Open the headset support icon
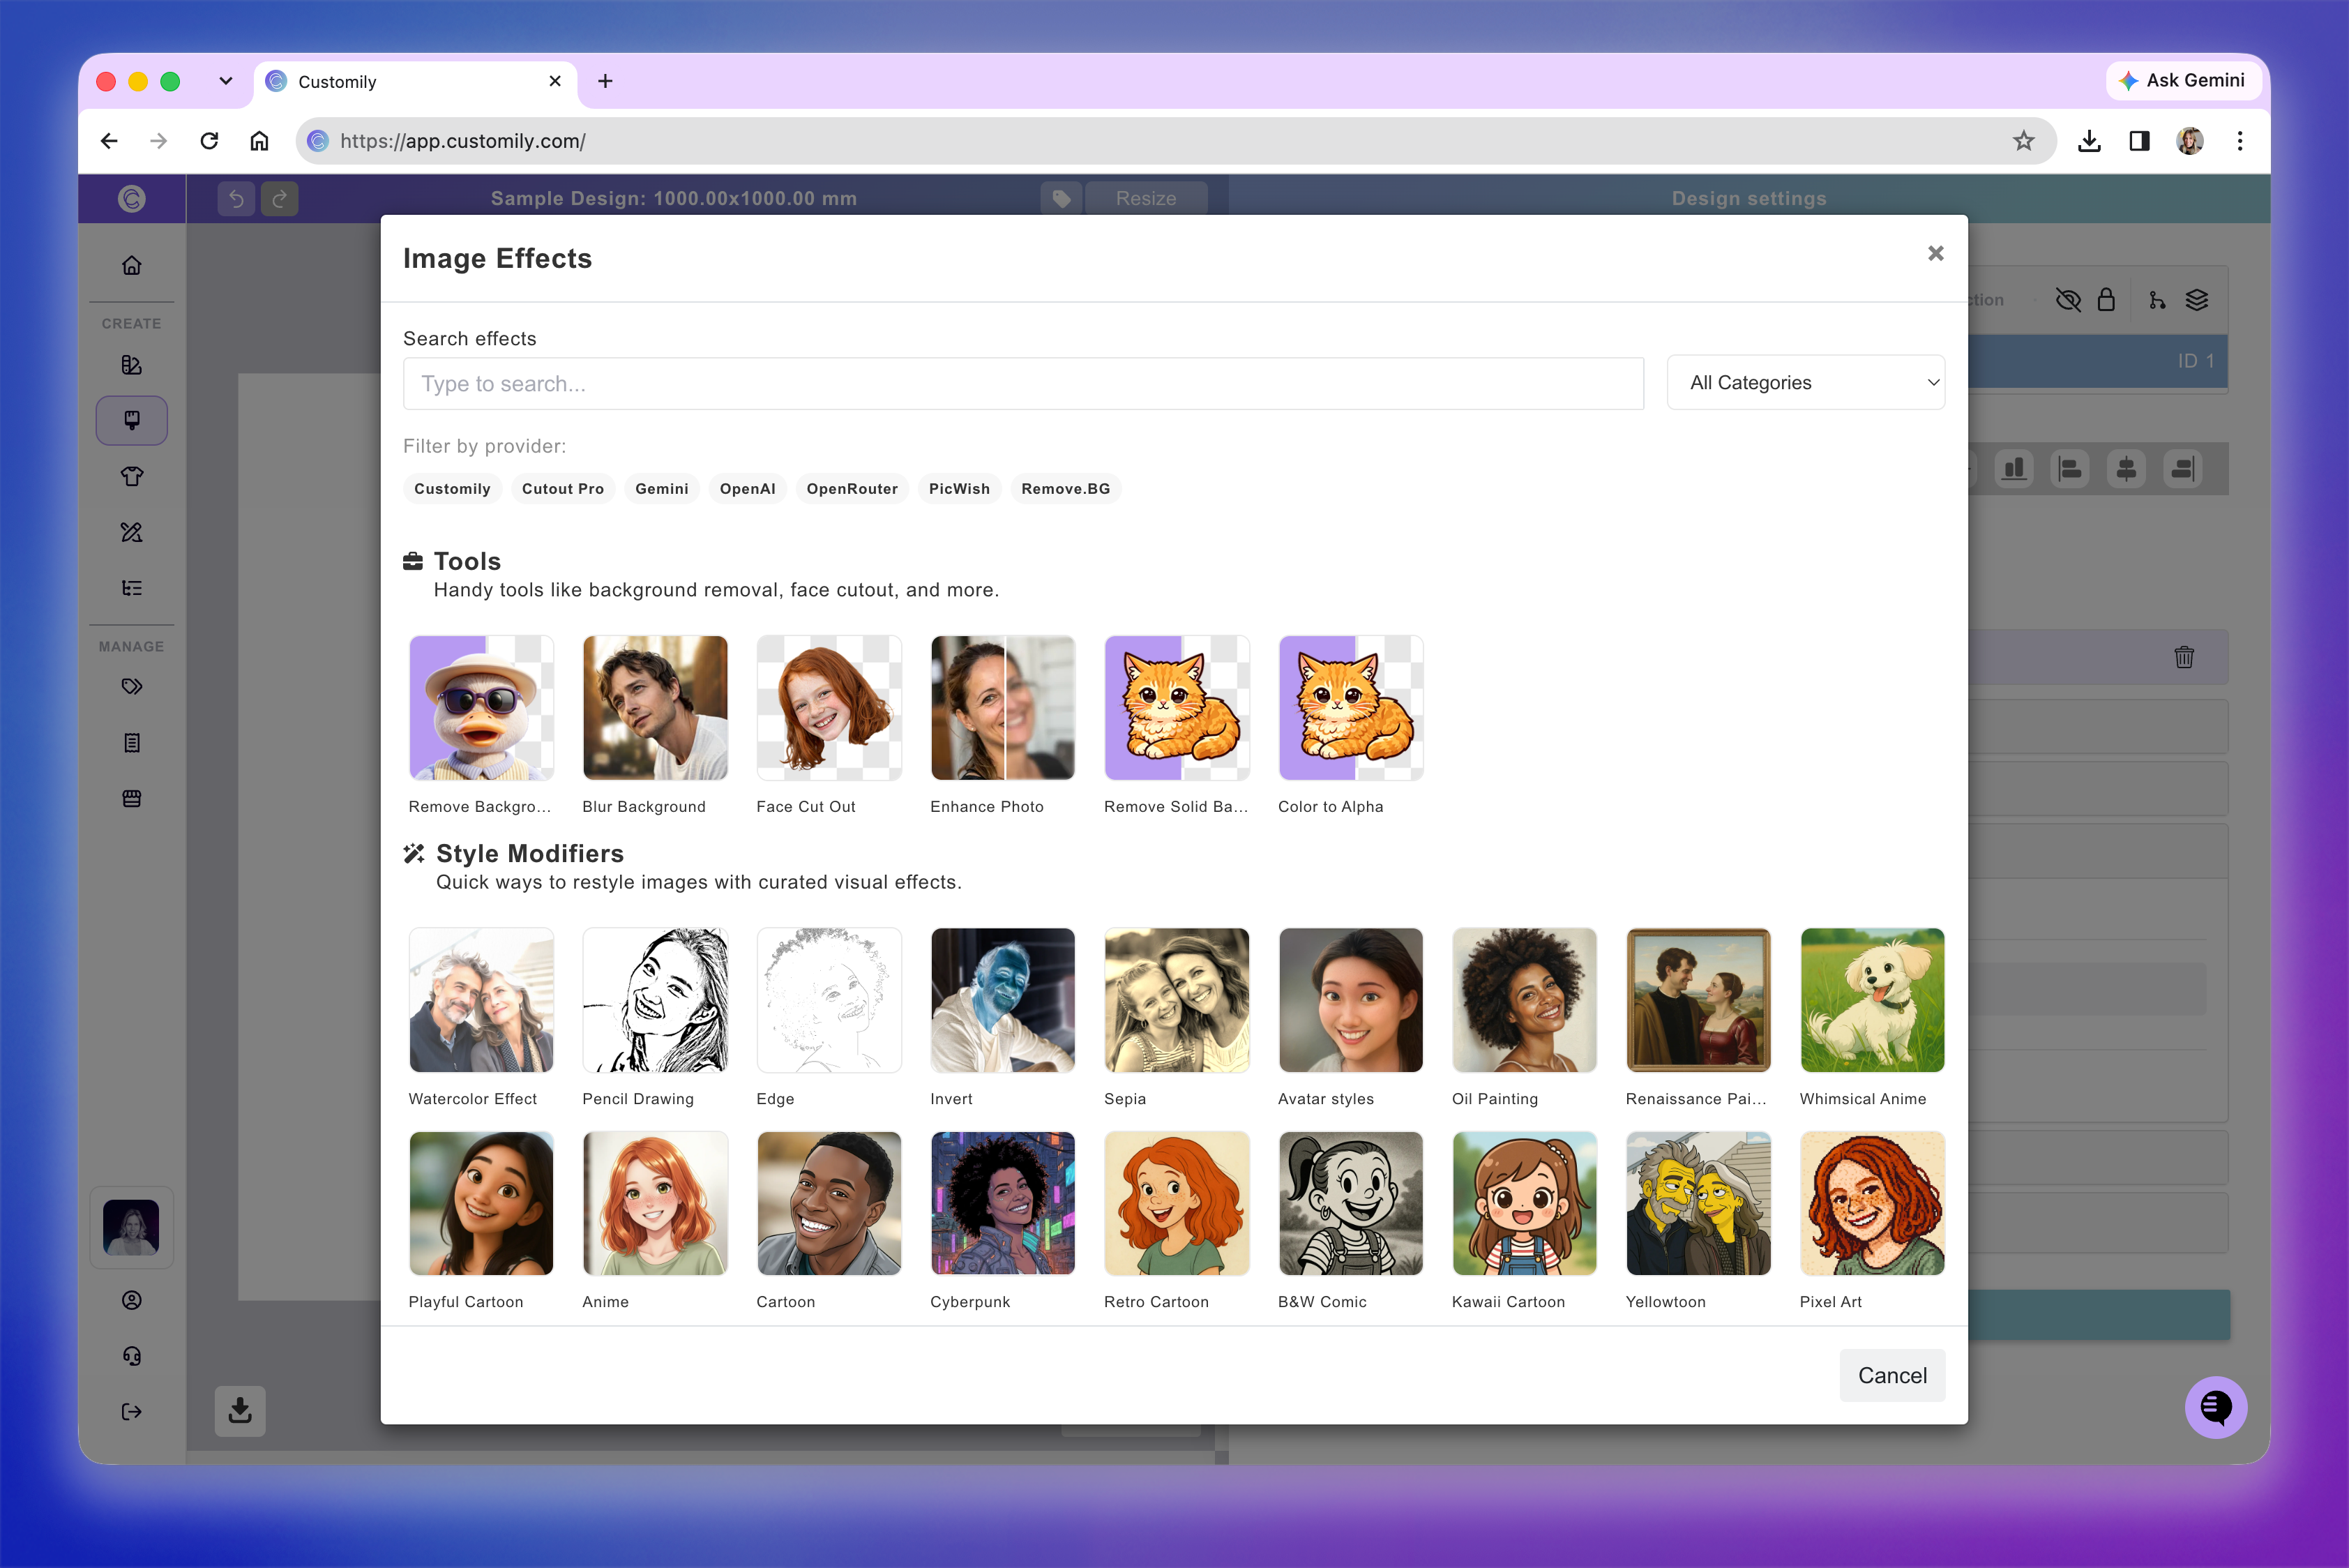 [131, 1356]
